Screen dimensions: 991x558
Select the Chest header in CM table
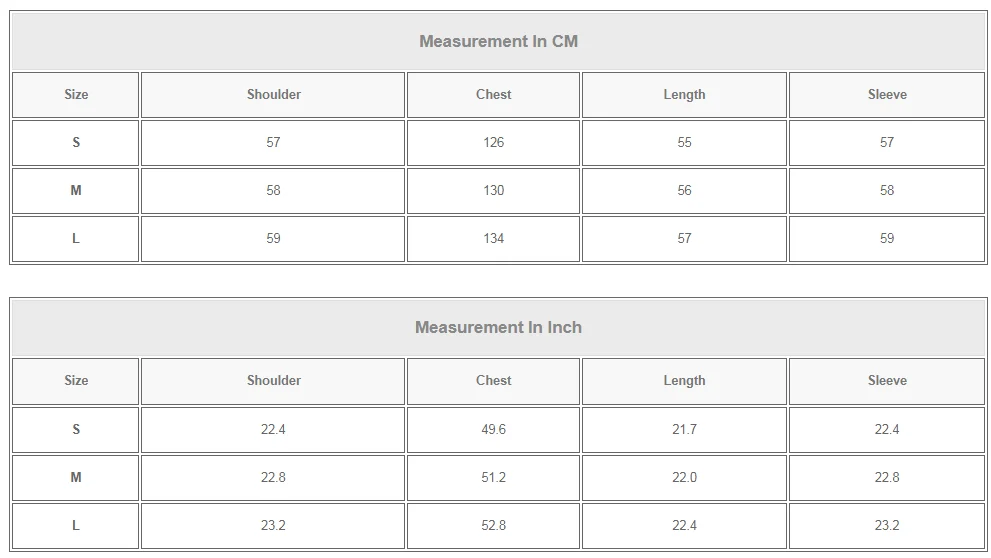[x=493, y=94]
